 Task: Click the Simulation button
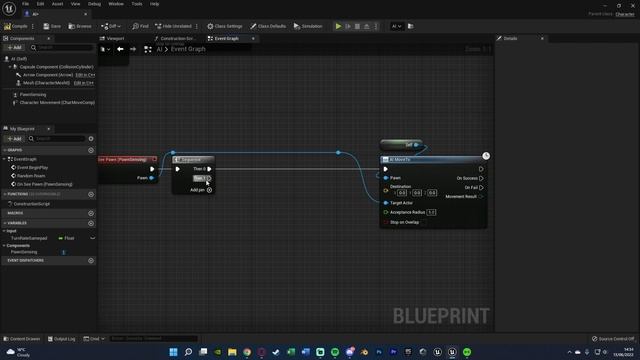308,26
